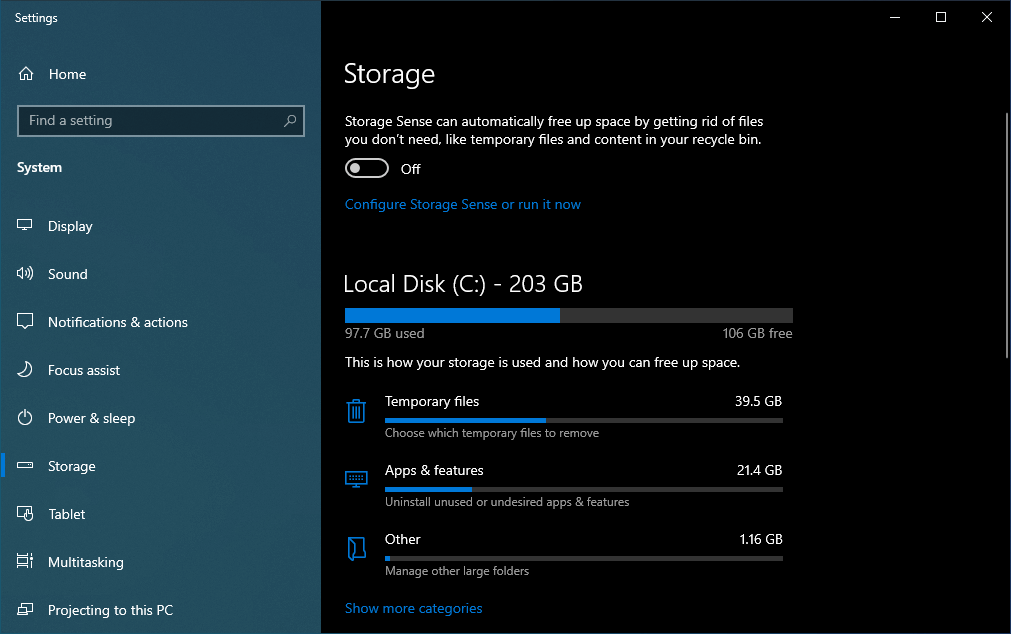Click the Focus assist moon icon
Viewport: 1011px width, 634px height.
(x=25, y=370)
